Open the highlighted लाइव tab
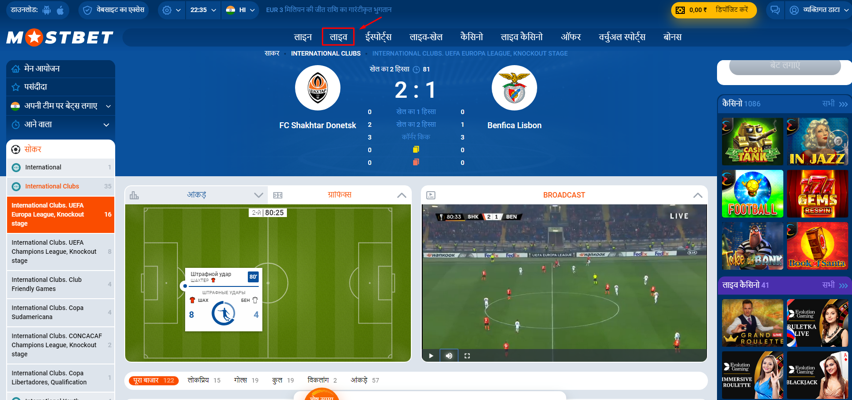The height and width of the screenshot is (400, 852). (x=338, y=37)
